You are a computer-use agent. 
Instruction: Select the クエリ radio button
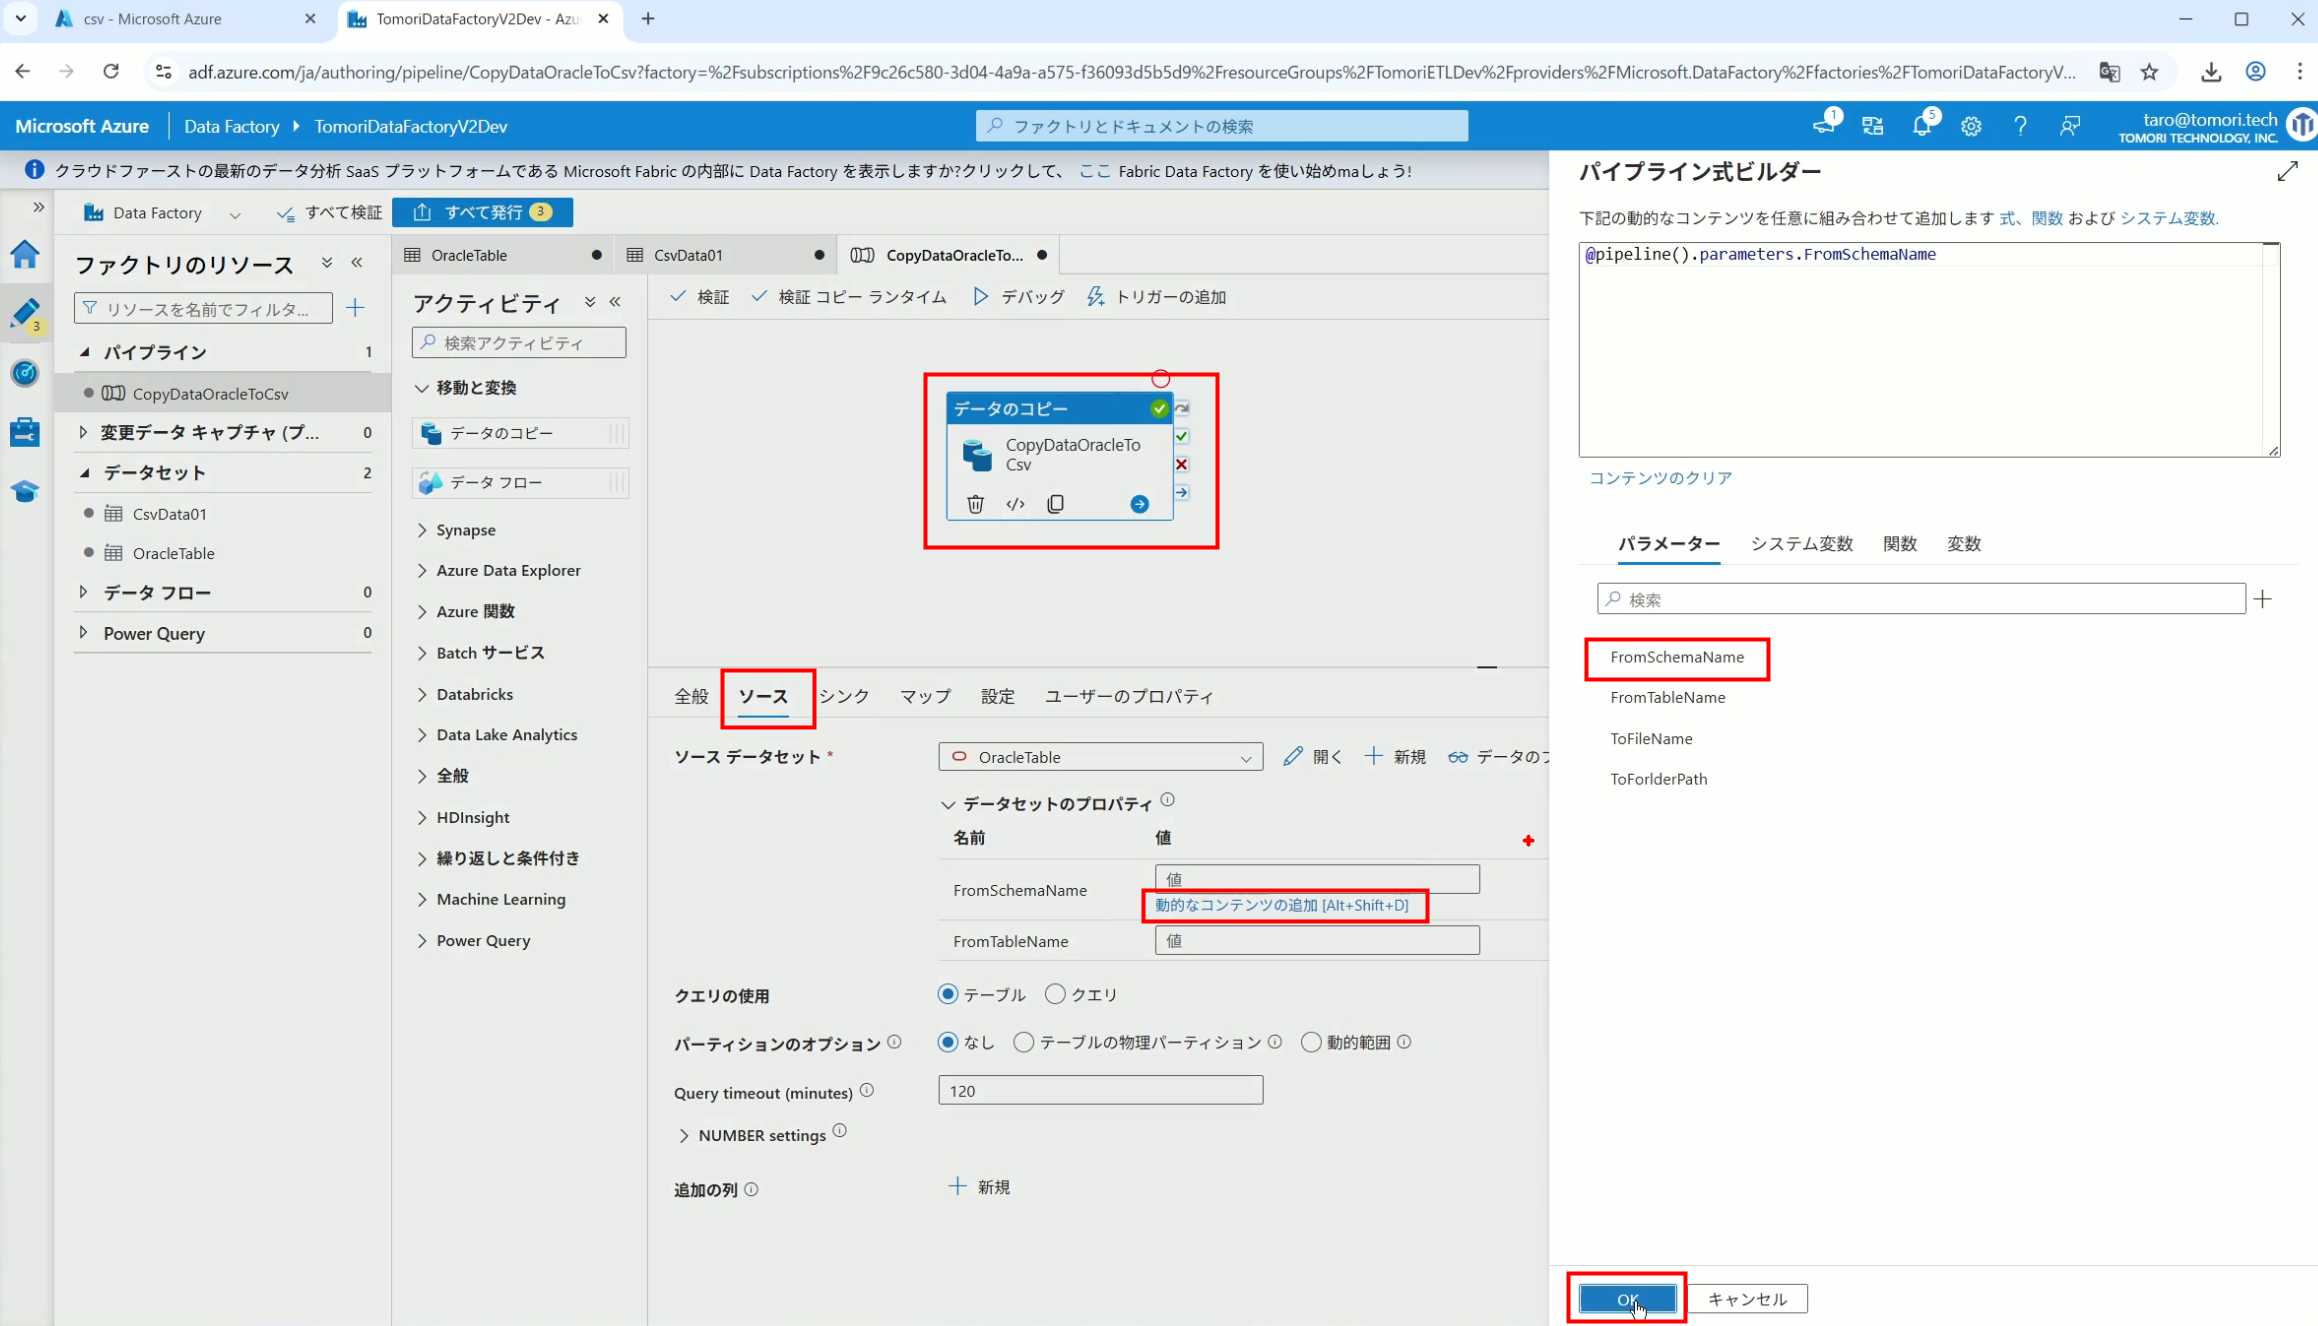1055,994
